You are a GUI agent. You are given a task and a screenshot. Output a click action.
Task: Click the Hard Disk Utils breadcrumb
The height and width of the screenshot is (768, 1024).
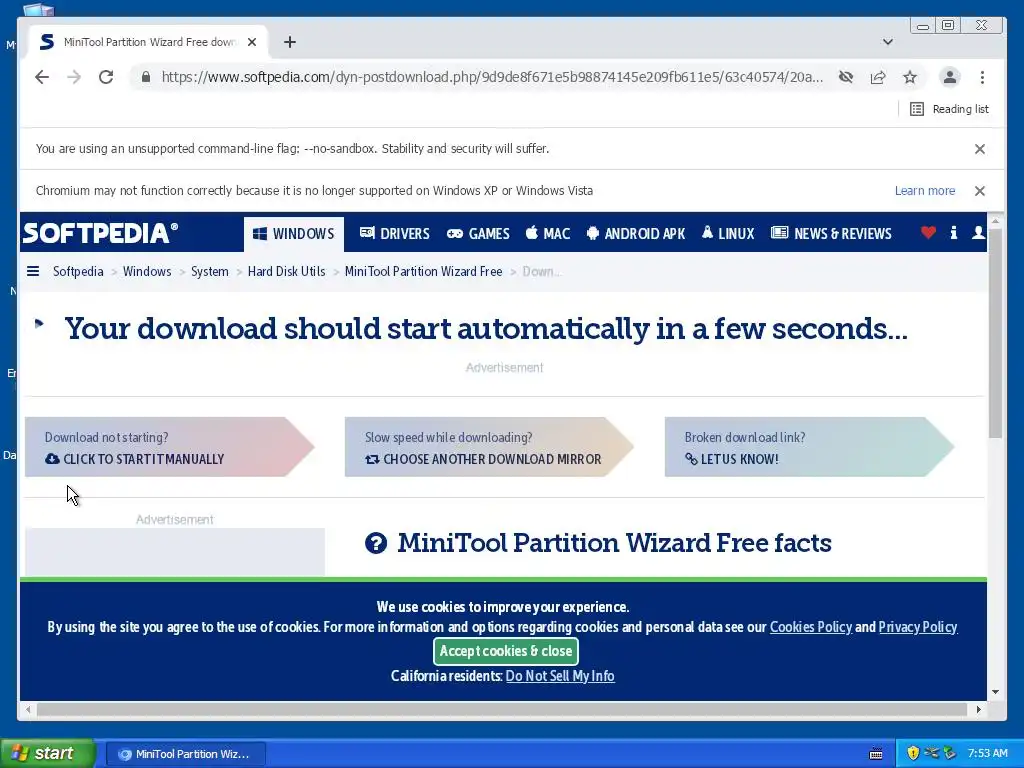(286, 271)
